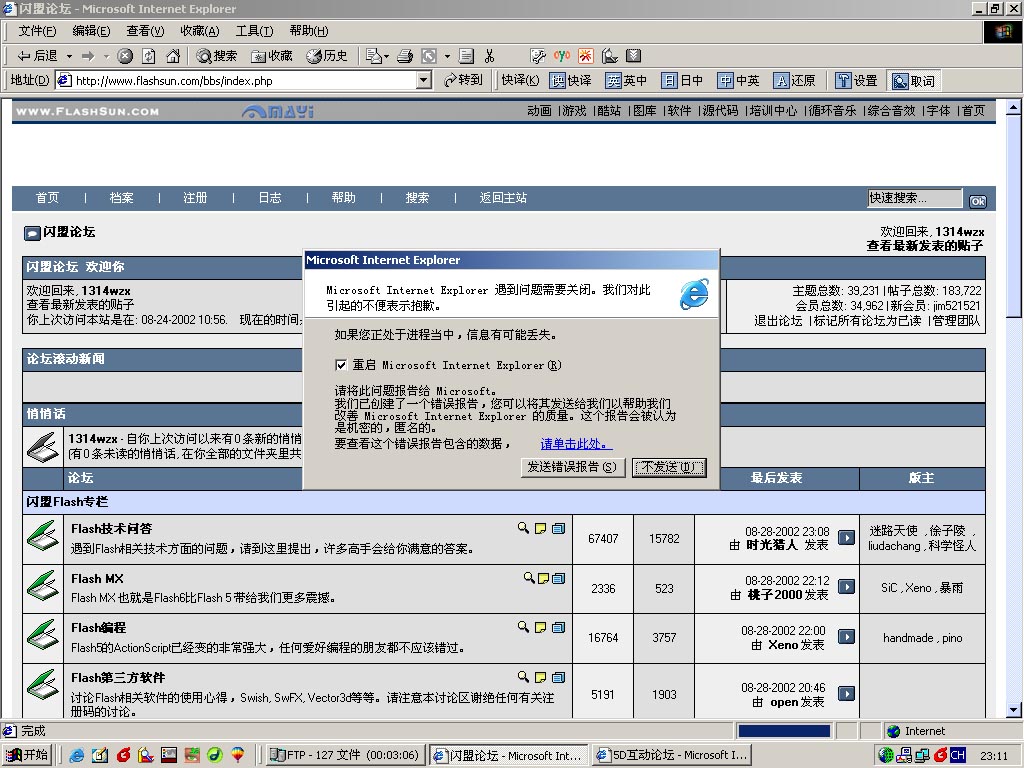Click the 还原 restore button
This screenshot has height=768, width=1024.
794,81
